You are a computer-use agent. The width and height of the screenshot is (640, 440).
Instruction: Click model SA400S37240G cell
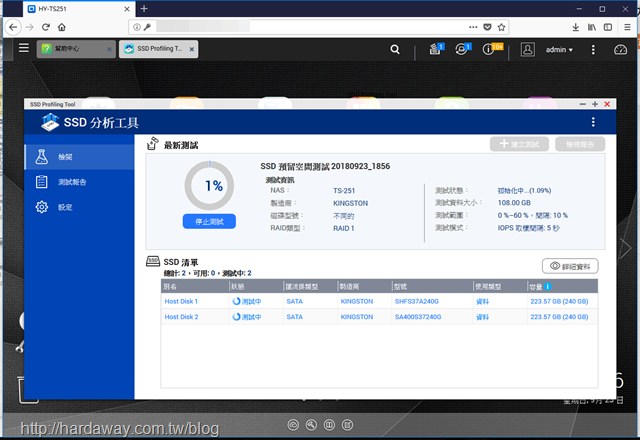(418, 317)
